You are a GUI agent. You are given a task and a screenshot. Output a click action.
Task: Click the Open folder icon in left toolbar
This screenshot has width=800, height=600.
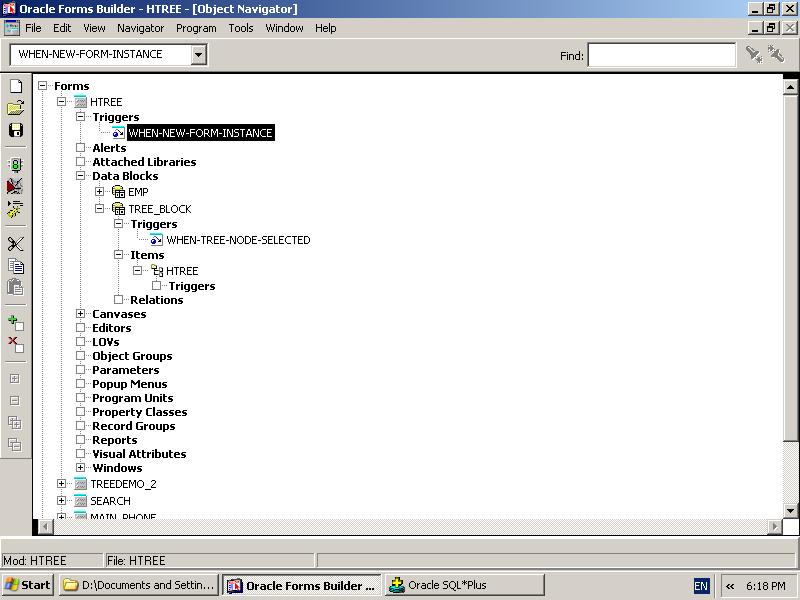(x=15, y=108)
